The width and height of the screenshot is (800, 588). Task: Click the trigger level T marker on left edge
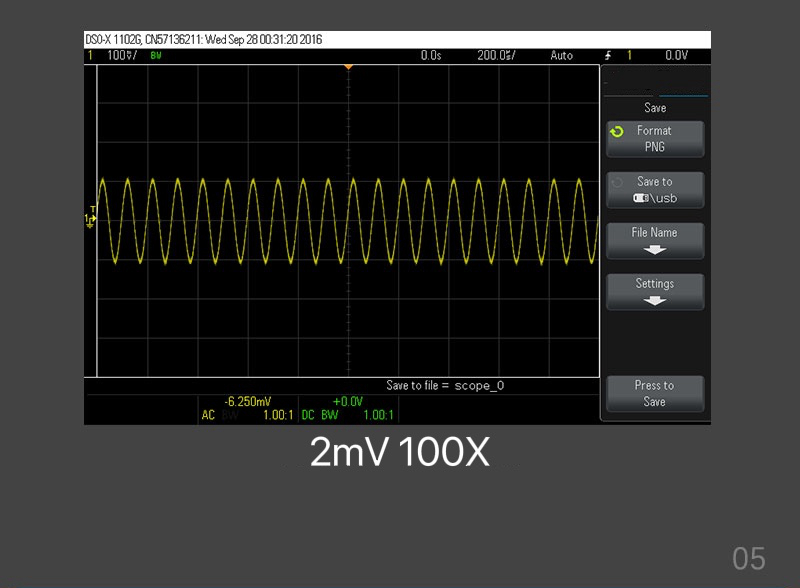(x=92, y=210)
